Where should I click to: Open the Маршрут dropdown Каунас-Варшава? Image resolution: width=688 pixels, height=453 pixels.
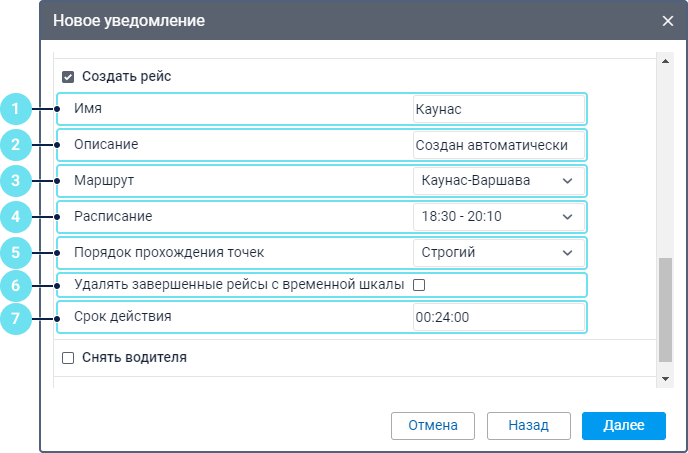[x=498, y=181]
